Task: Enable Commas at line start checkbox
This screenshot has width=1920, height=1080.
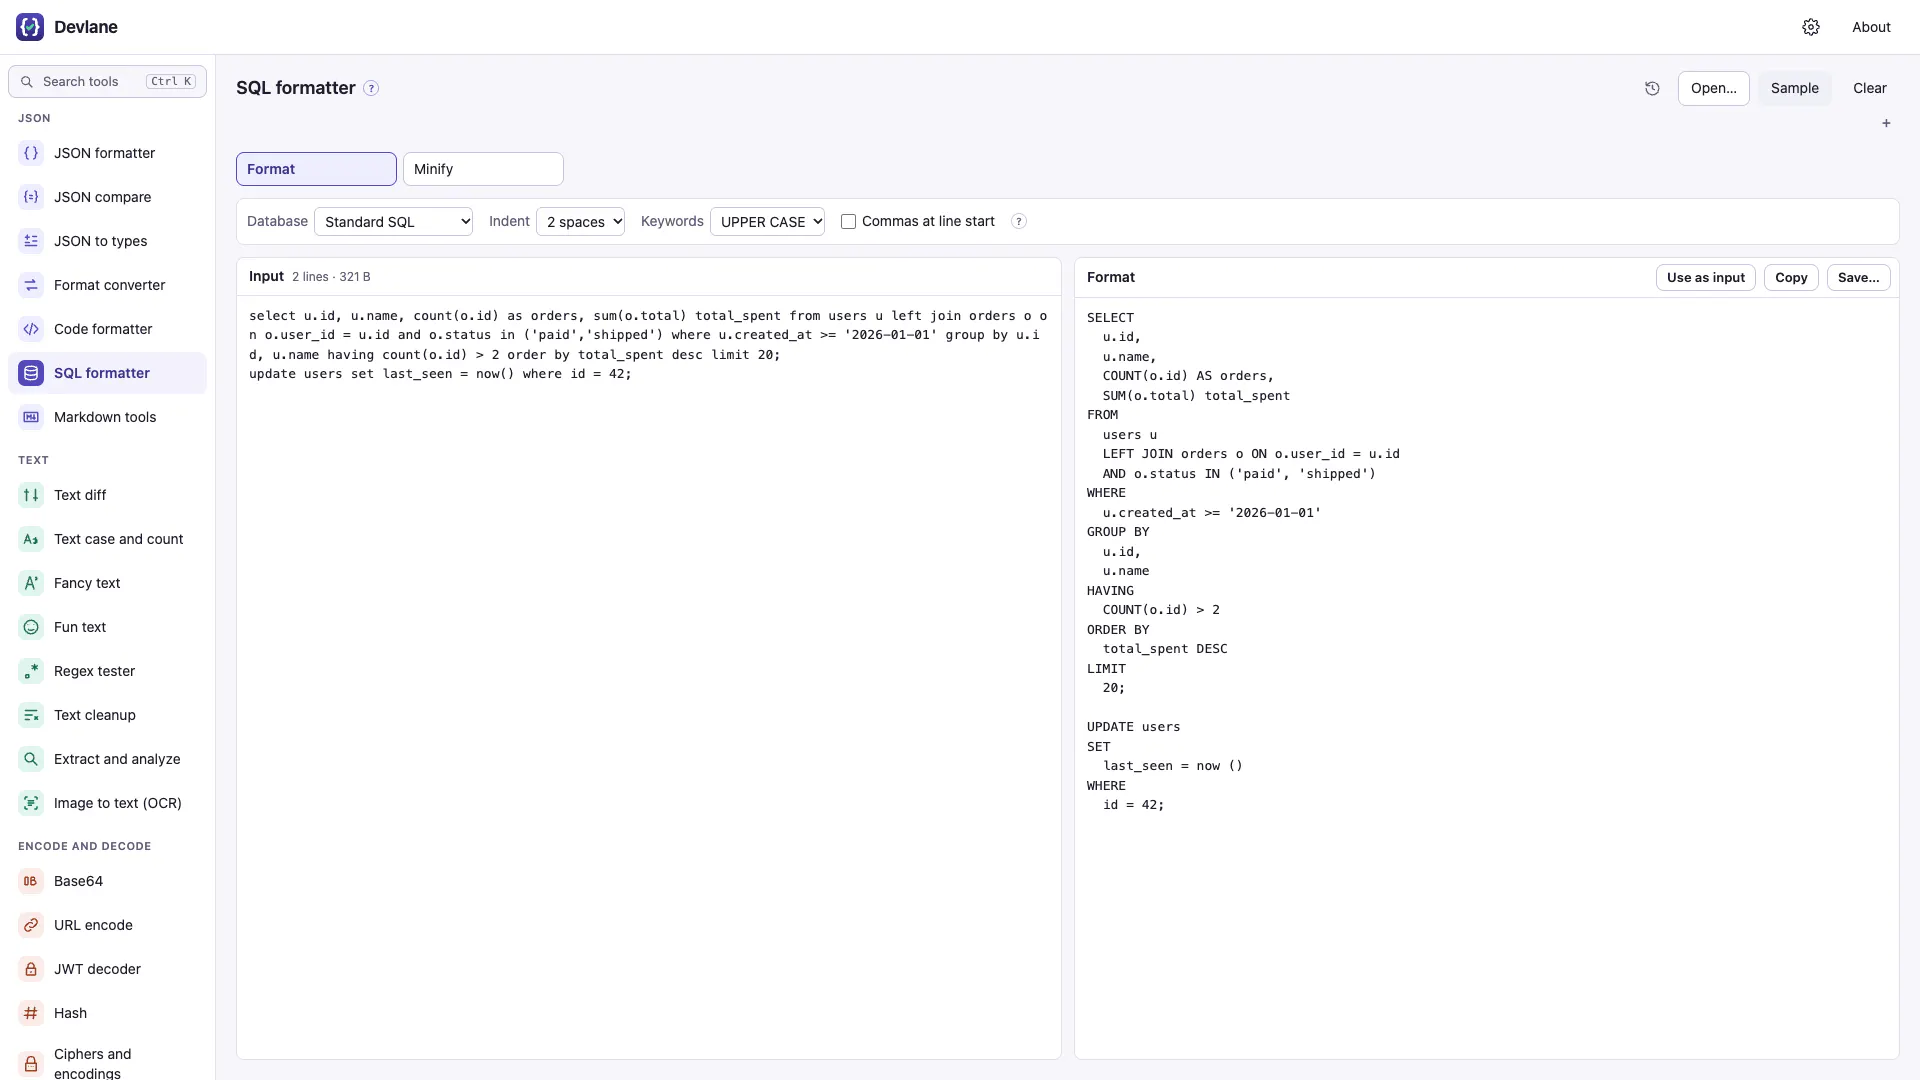Action: [x=848, y=221]
